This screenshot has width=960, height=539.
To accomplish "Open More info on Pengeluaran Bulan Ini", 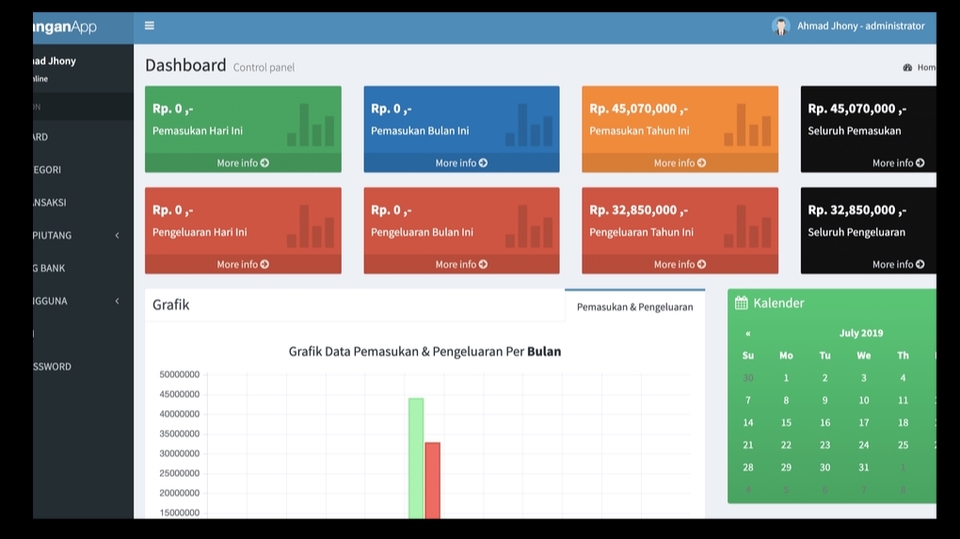I will (462, 265).
